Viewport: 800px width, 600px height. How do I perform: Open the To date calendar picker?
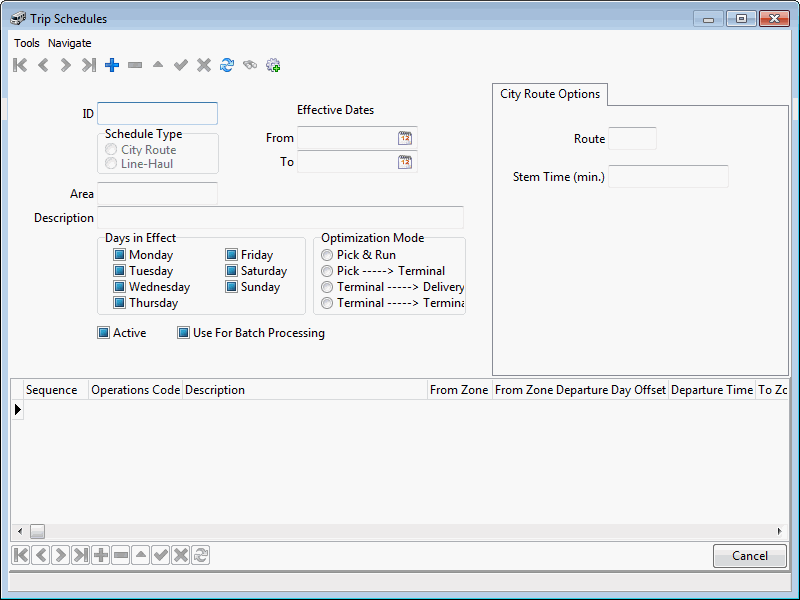(x=405, y=162)
